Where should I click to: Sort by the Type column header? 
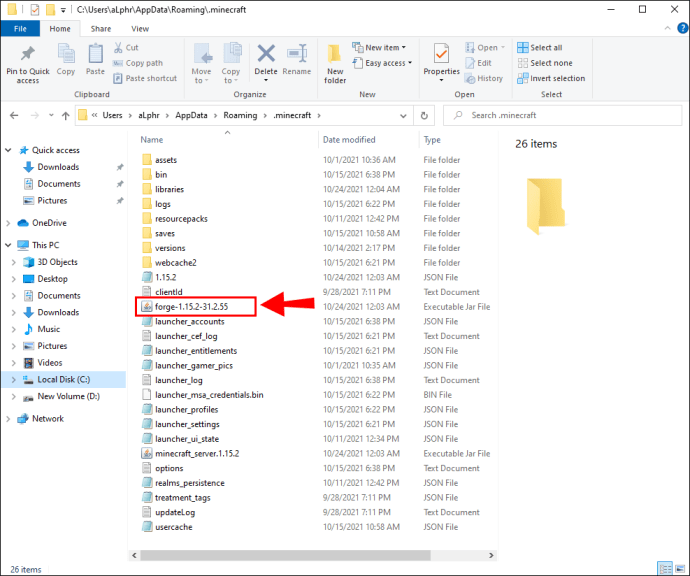pos(432,139)
